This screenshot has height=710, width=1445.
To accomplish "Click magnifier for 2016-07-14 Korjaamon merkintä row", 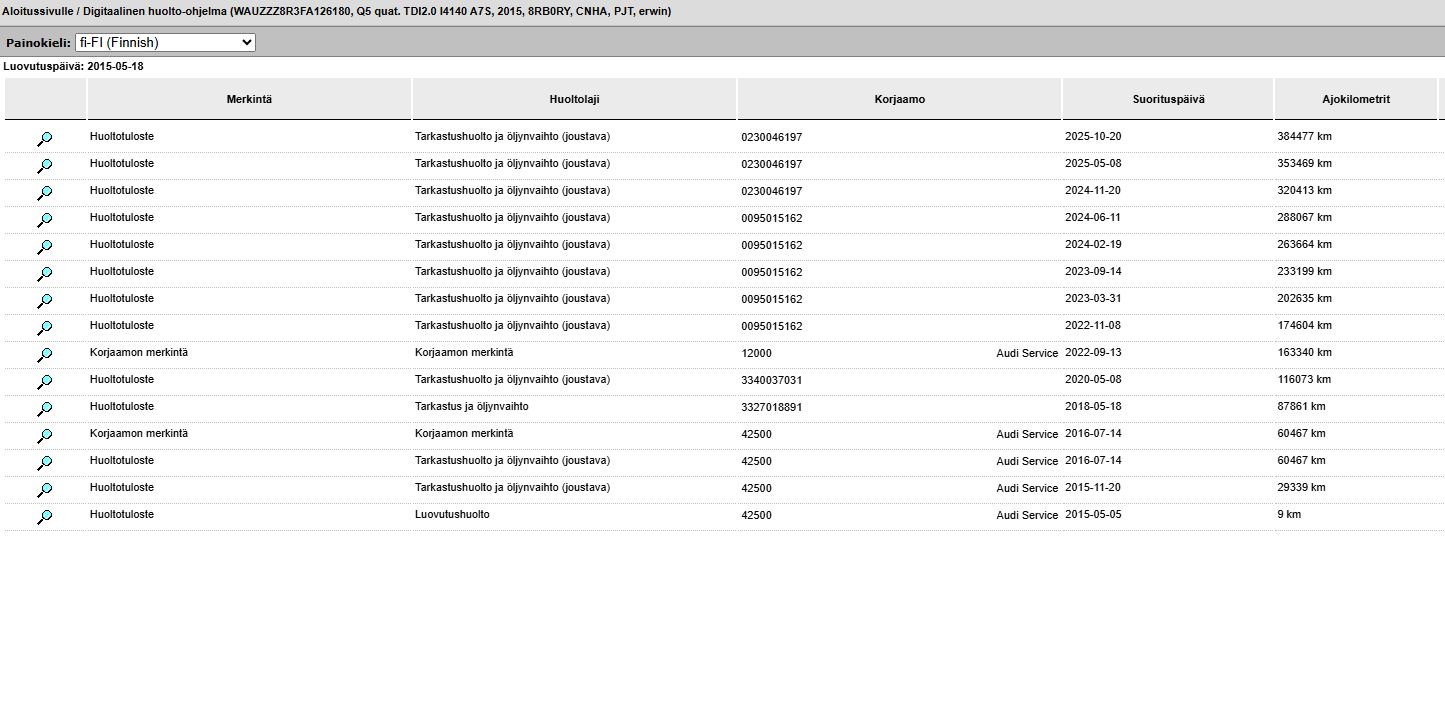I will 45,436.
